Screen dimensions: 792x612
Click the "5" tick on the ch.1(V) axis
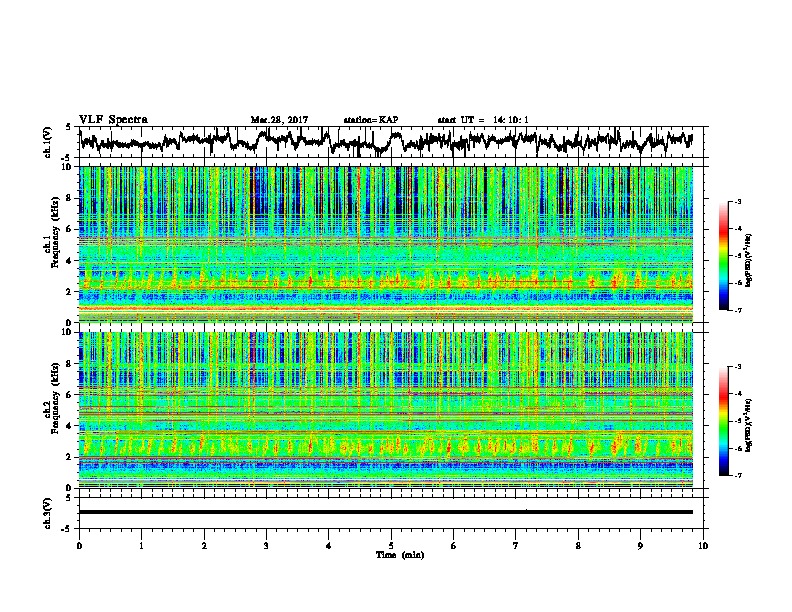(x=69, y=127)
